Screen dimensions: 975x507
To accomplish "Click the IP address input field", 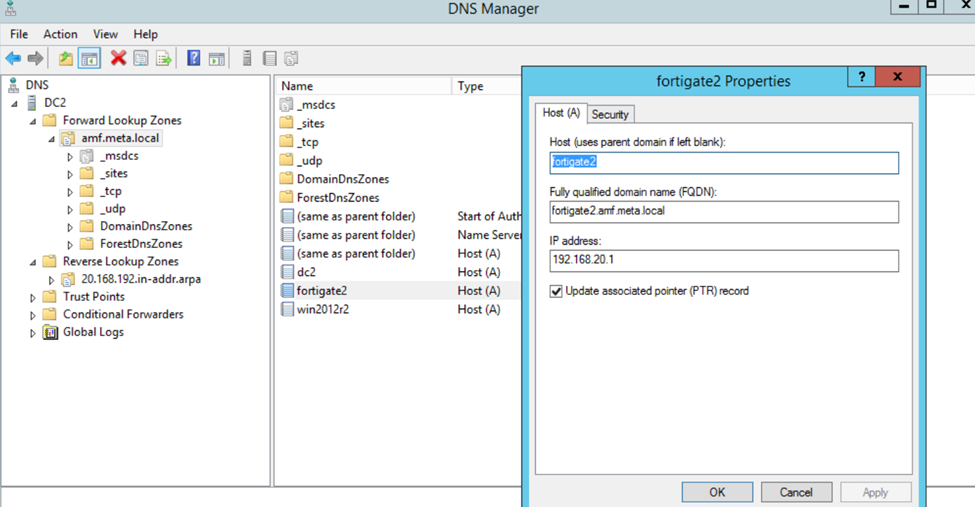I will (723, 260).
